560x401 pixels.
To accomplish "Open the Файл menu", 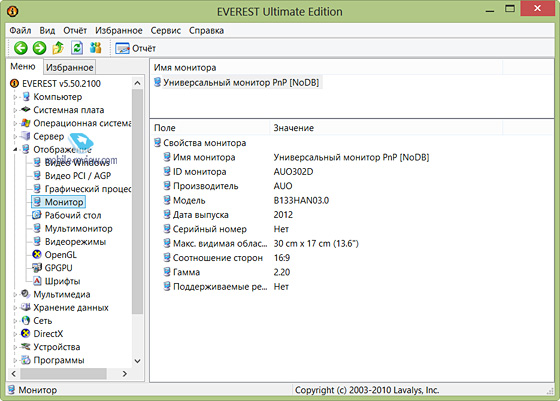I will pos(20,31).
